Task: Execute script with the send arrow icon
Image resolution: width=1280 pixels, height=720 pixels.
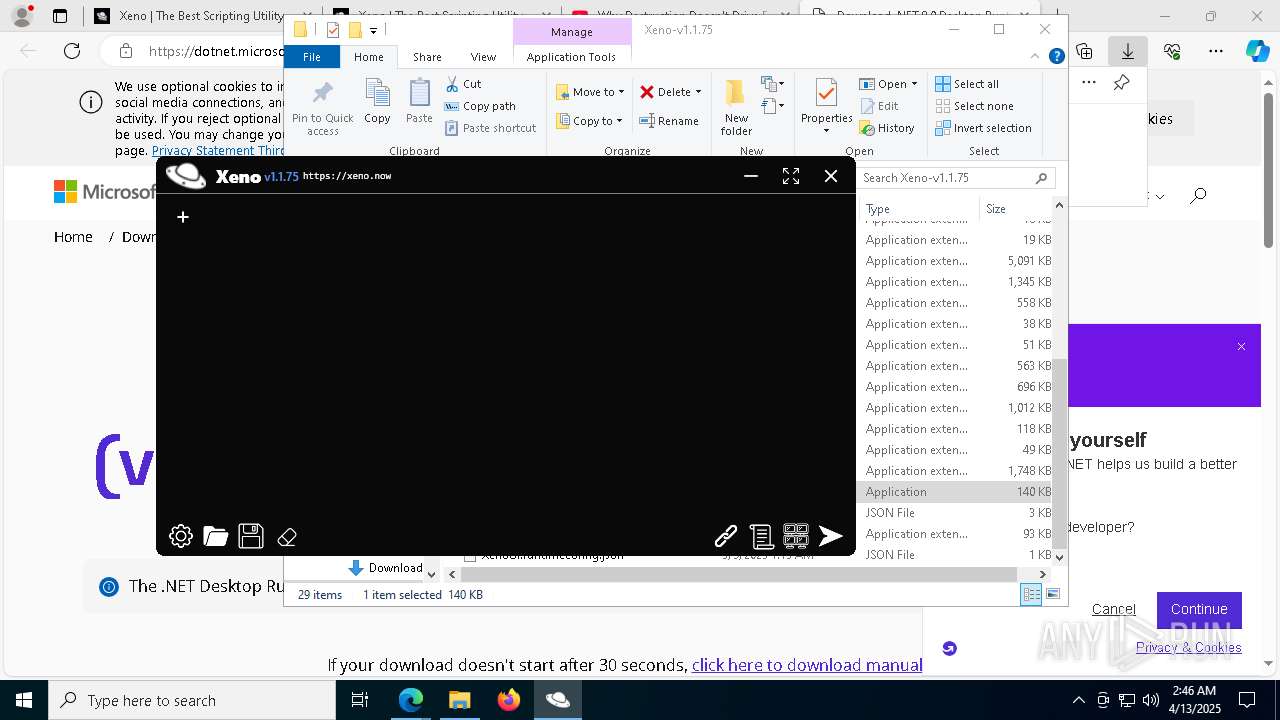Action: [x=831, y=537]
